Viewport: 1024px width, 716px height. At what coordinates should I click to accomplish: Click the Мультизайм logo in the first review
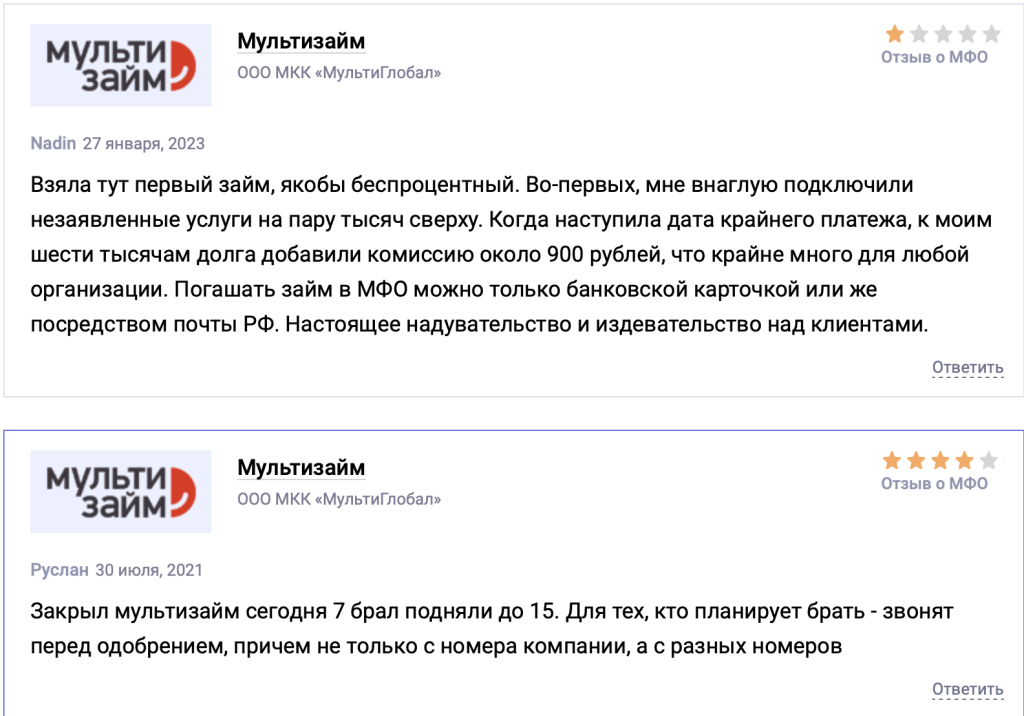(120, 62)
